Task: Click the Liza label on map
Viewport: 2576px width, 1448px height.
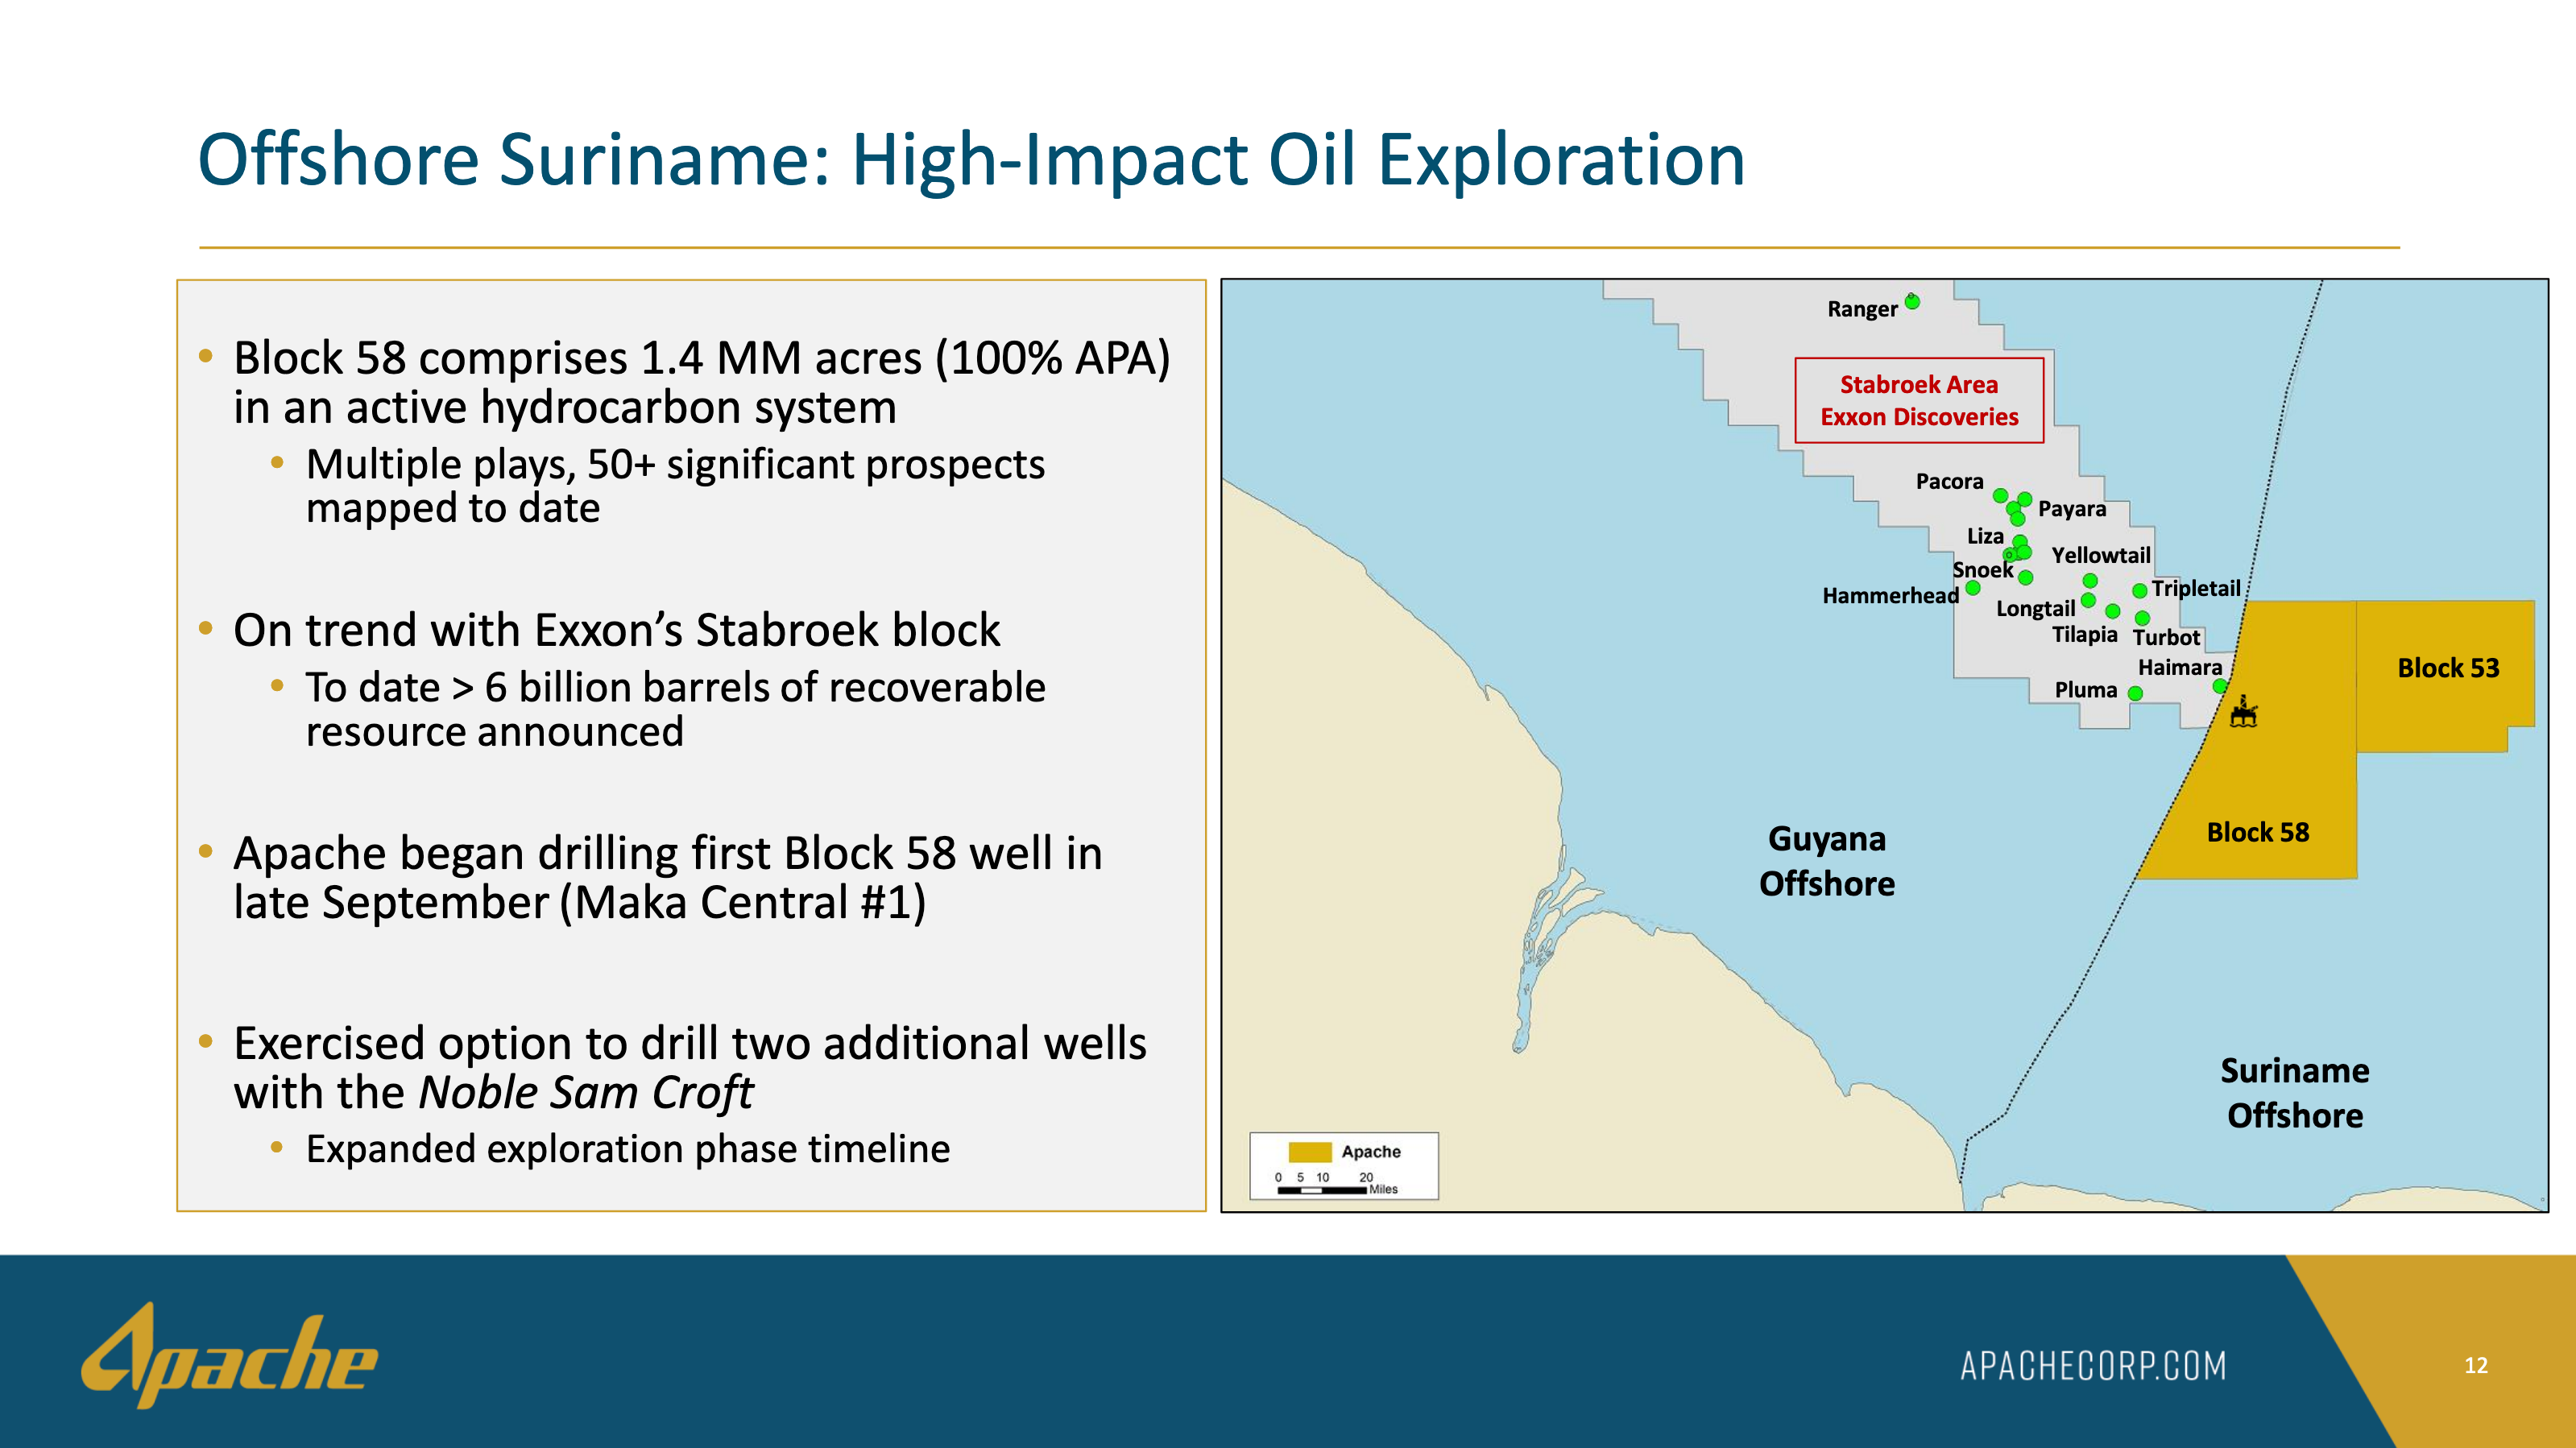Action: 1985,536
